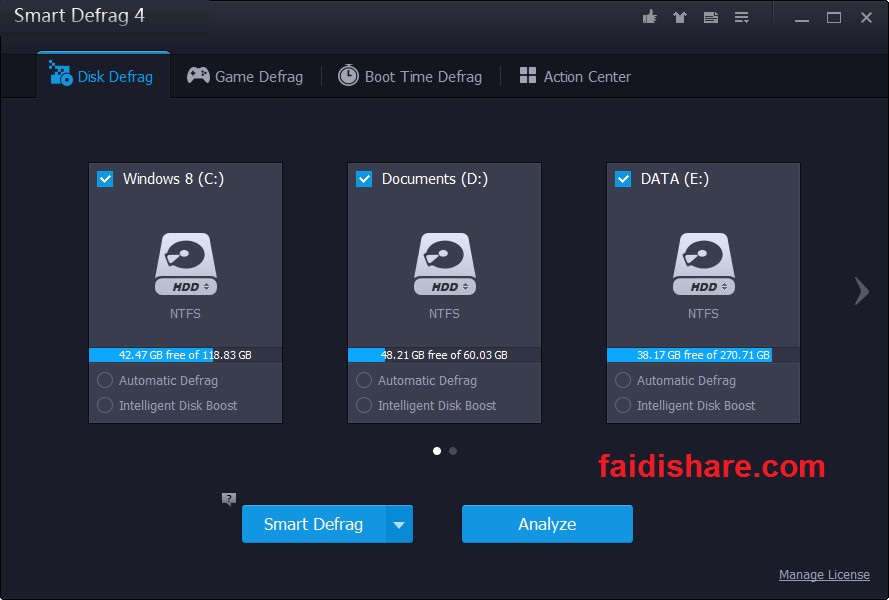Switch to the Disk Defrag tab

tap(103, 76)
